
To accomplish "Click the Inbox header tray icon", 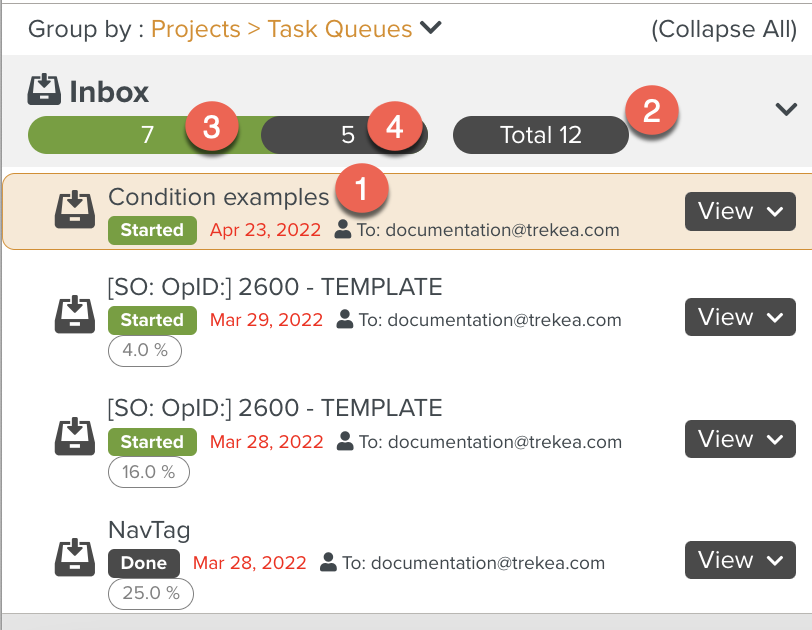I will click(x=44, y=91).
